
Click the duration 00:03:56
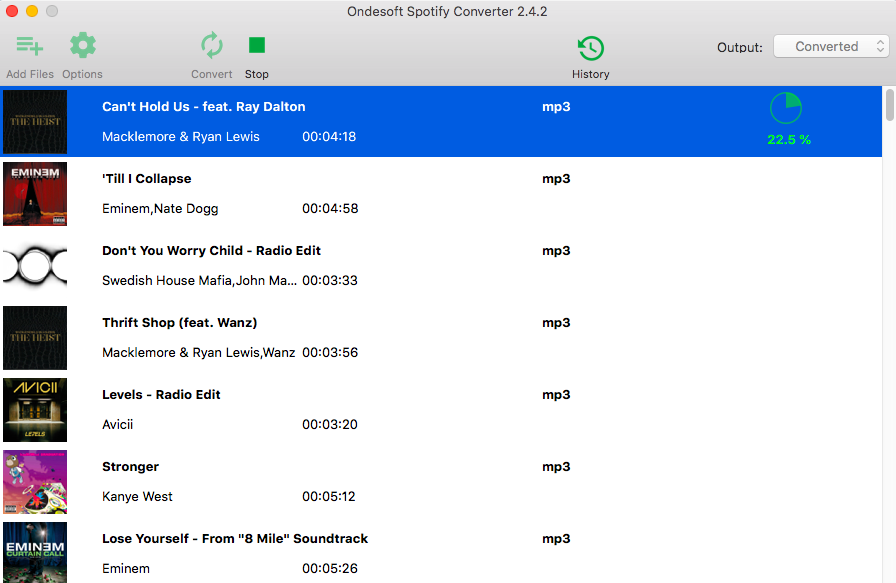tap(330, 353)
